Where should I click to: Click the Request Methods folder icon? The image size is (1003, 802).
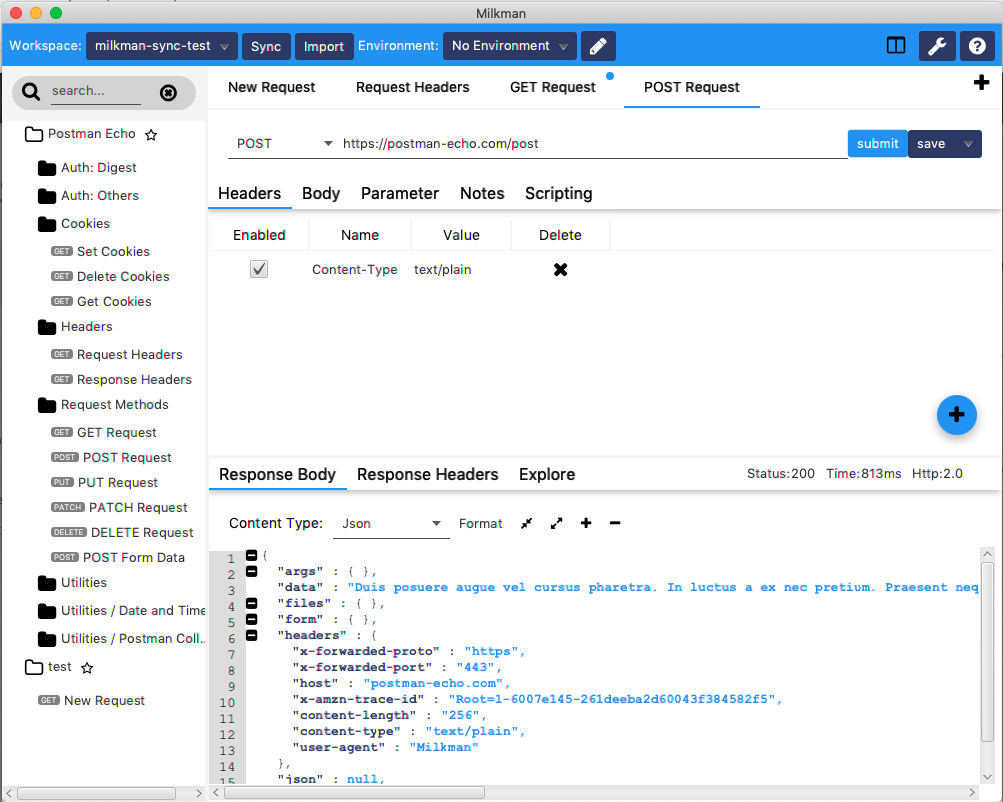click(47, 405)
